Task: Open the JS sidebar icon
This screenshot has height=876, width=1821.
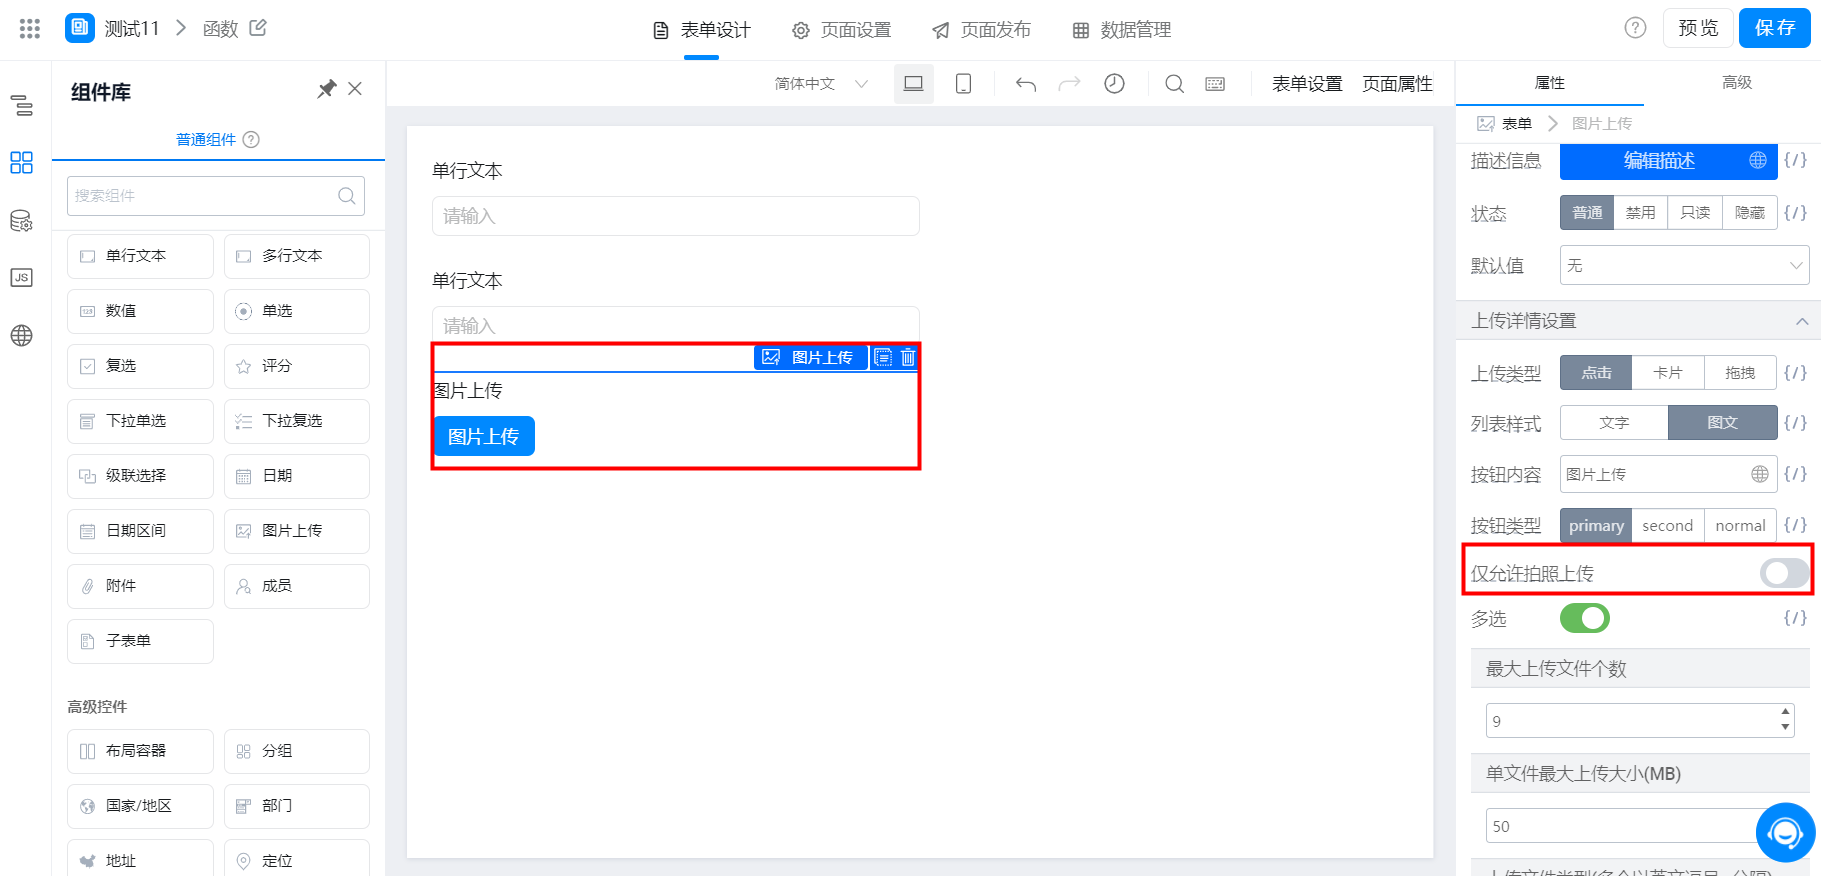Action: coord(21,277)
